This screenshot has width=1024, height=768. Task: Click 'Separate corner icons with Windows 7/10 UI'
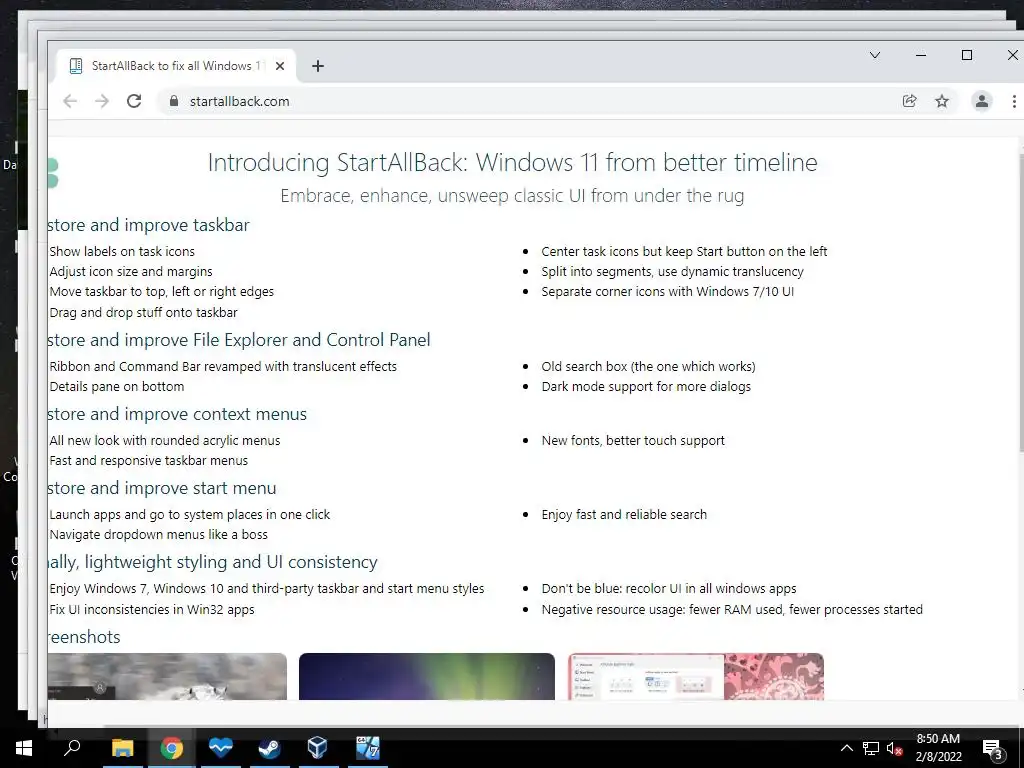coord(667,292)
